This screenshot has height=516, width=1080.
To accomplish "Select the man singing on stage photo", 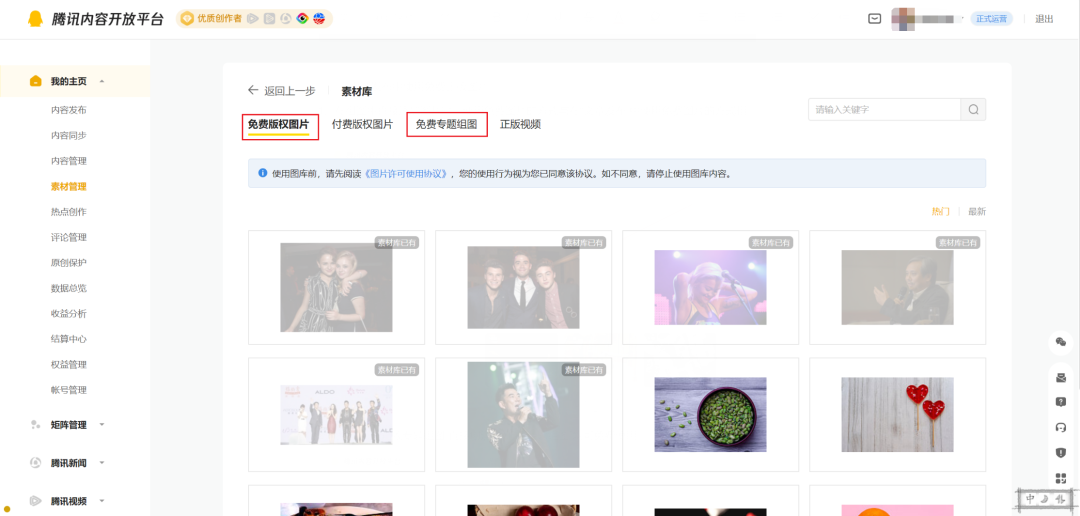I will point(523,415).
